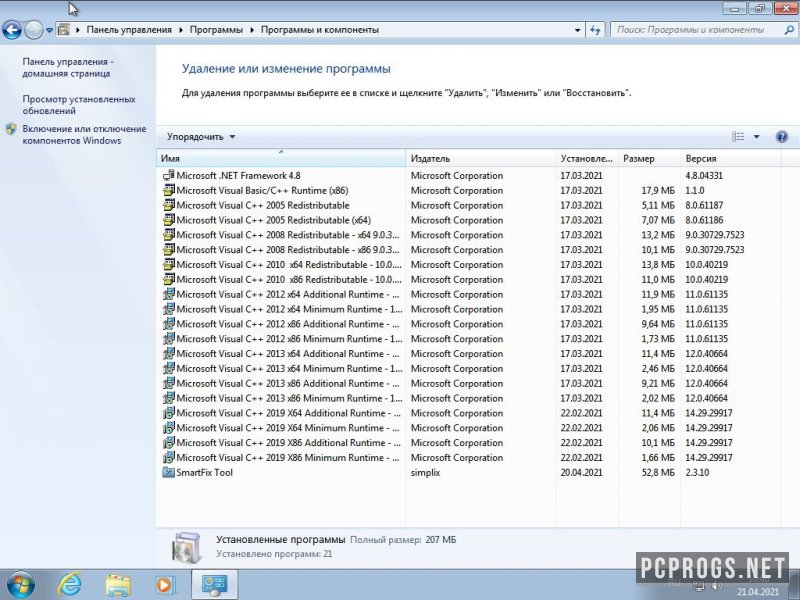Sort by the Установлено date column header

coord(587,159)
